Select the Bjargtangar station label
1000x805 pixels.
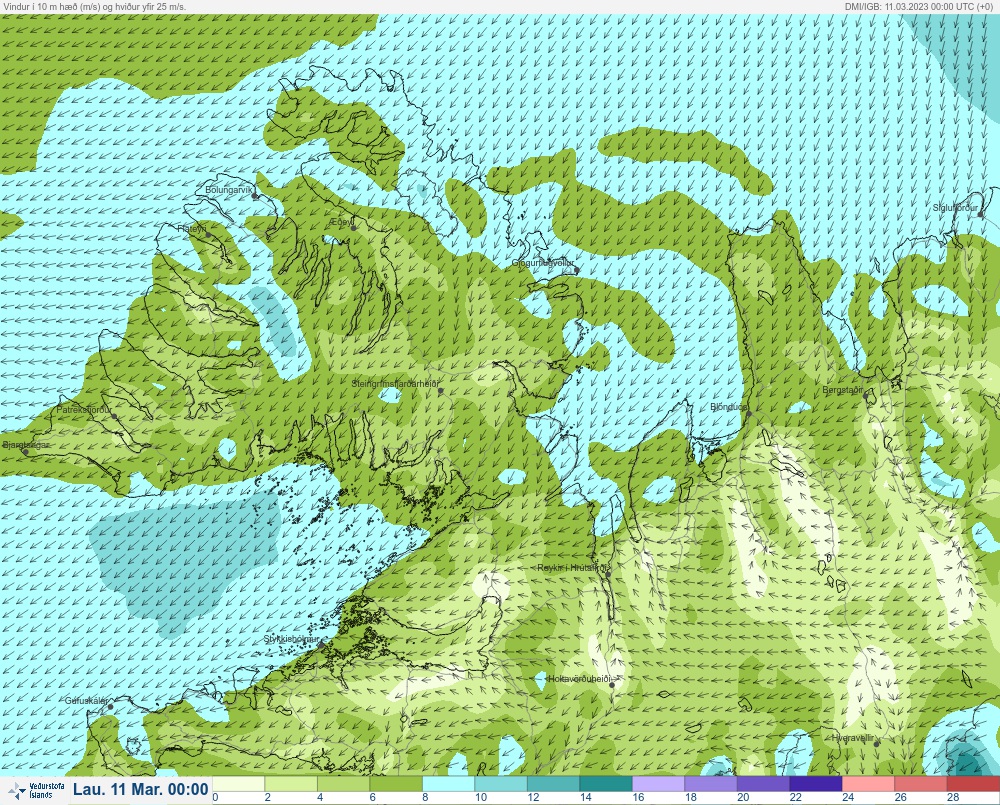point(26,445)
